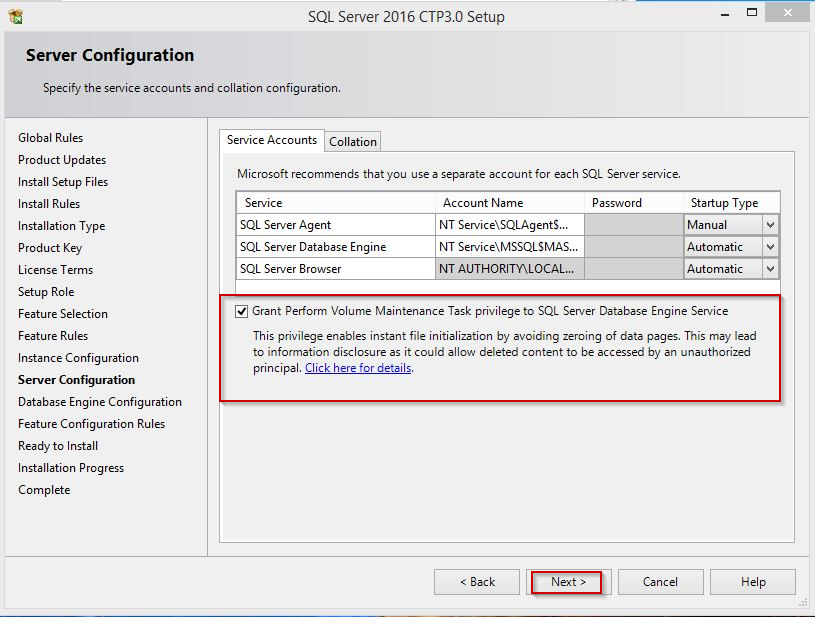Minimize the SQL Server Setup window
Viewport: 815px width, 617px height.
pos(725,14)
